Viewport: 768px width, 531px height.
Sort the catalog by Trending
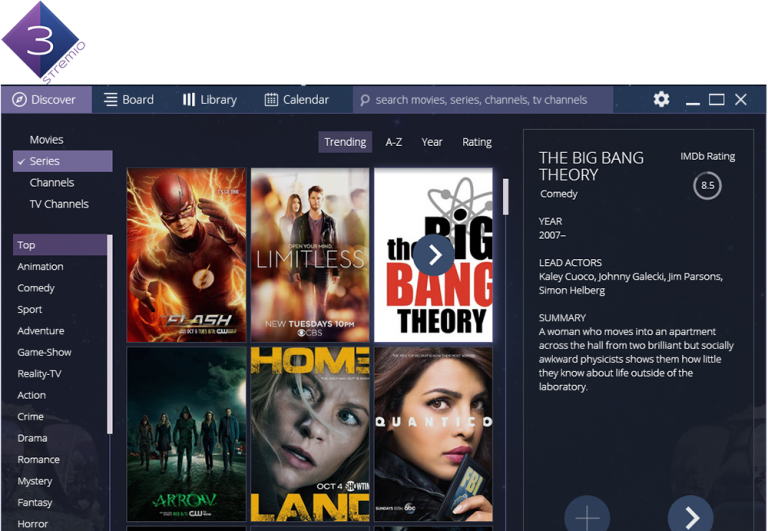[345, 142]
